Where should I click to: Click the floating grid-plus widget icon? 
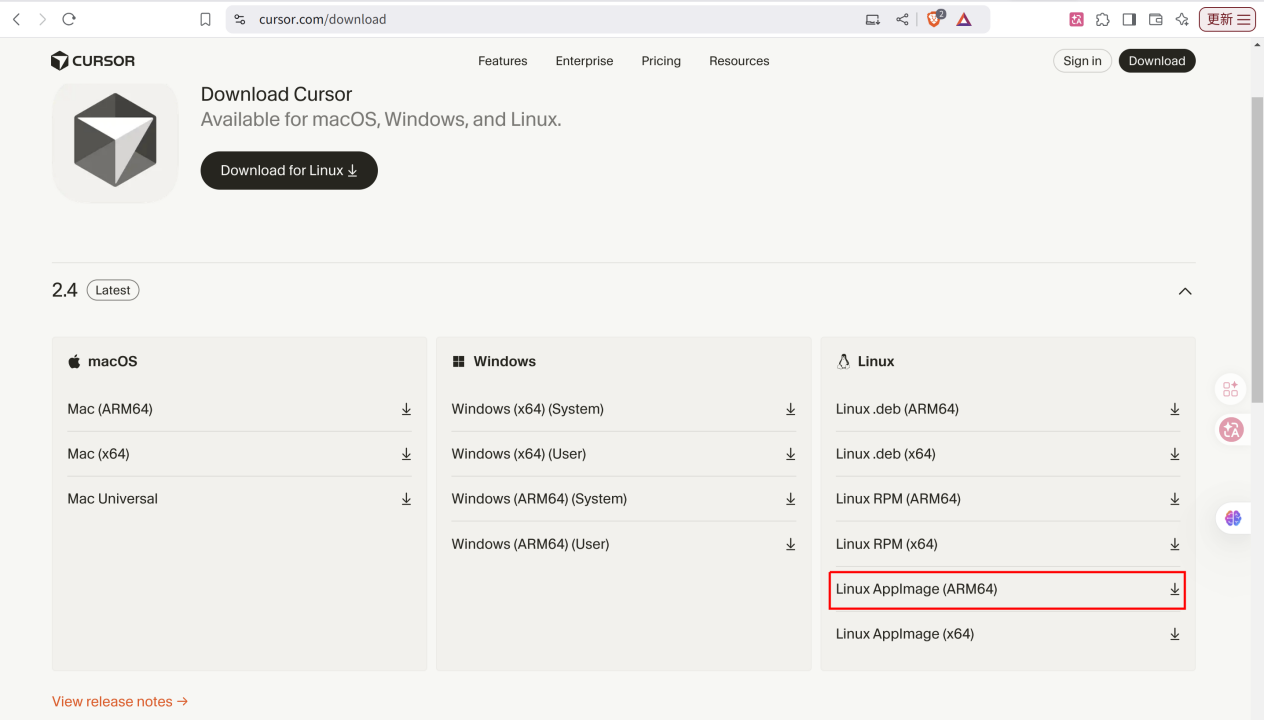[x=1231, y=389]
